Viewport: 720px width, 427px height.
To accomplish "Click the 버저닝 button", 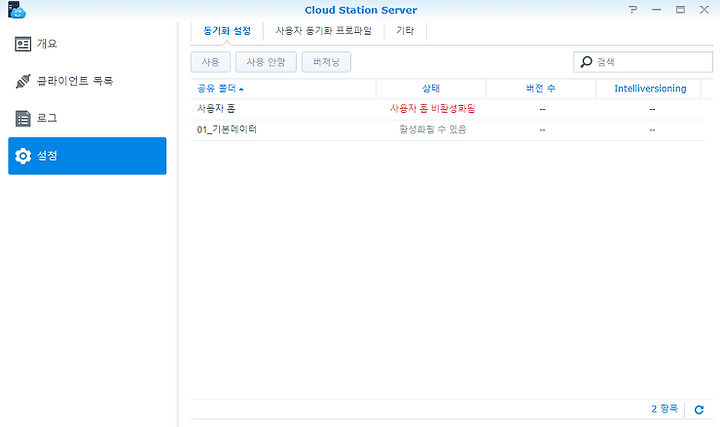I will (x=326, y=62).
